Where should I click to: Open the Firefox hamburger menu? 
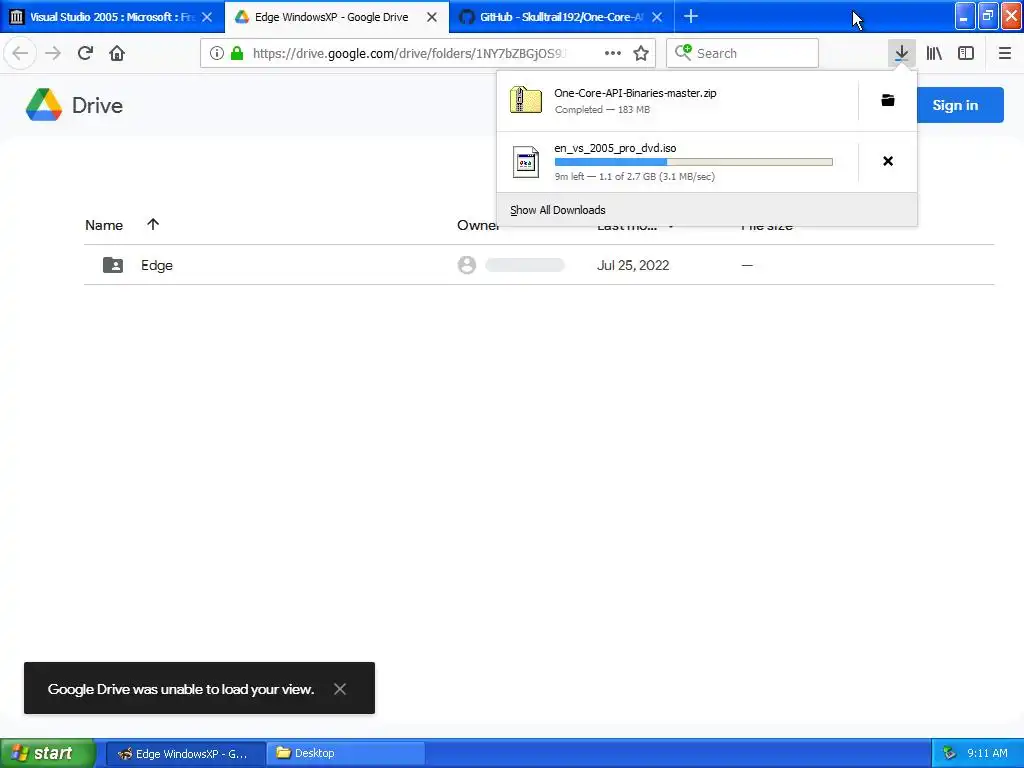[x=1004, y=53]
